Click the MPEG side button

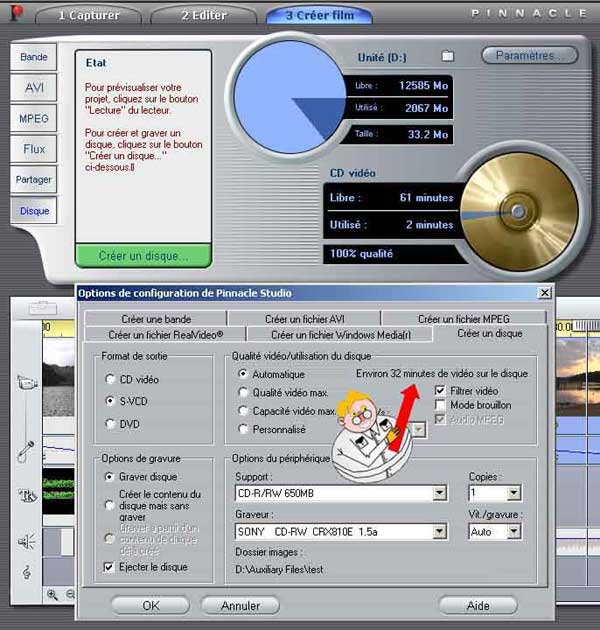coord(34,119)
